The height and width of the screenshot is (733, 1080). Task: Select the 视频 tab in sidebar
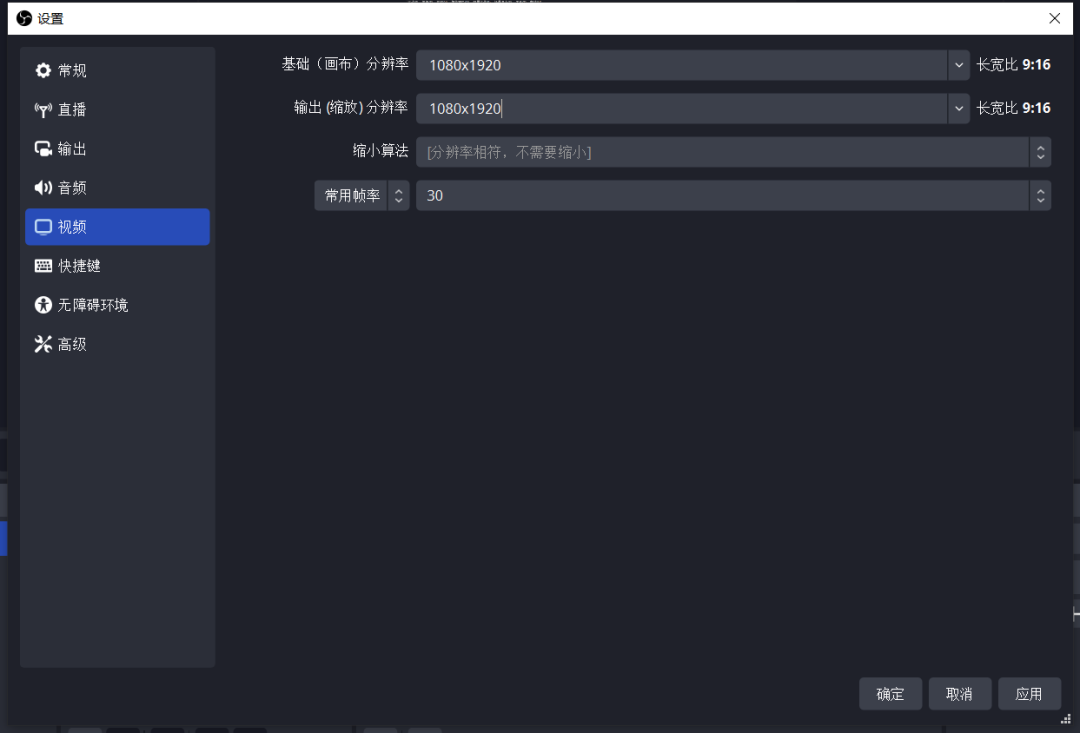tap(117, 227)
